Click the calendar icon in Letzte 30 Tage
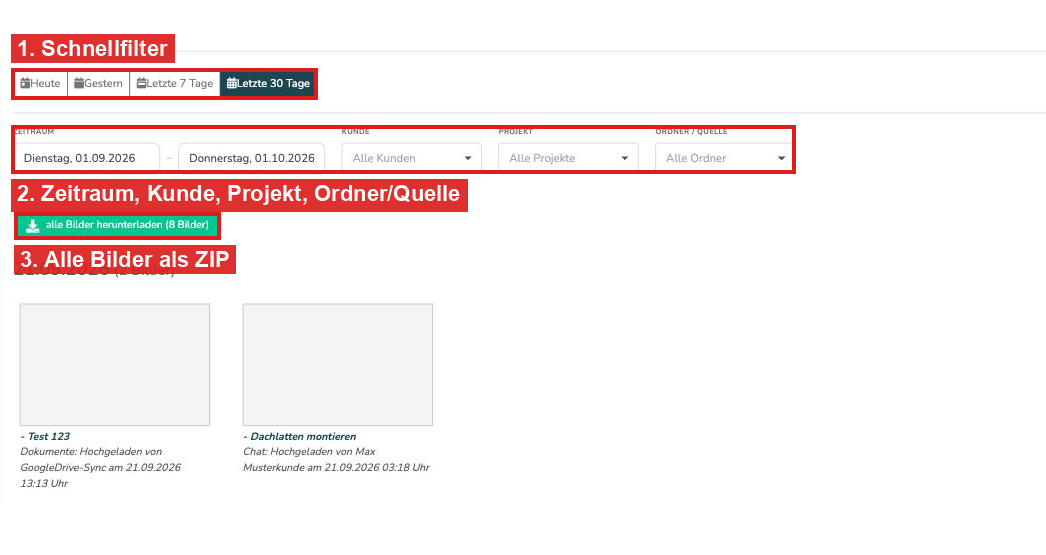This screenshot has height=555, width=1046. [x=231, y=83]
